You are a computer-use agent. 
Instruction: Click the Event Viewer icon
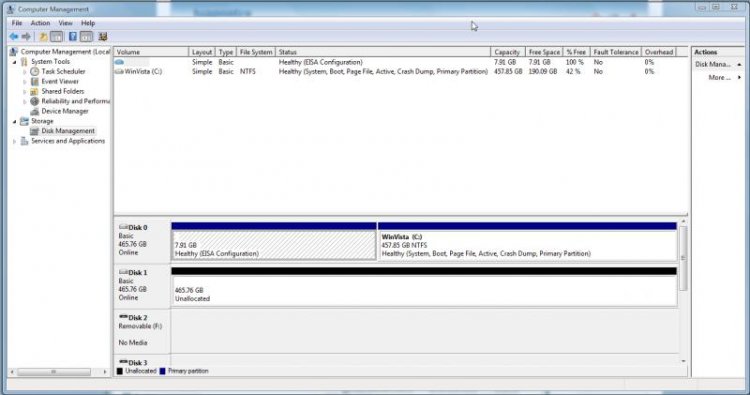[34, 81]
